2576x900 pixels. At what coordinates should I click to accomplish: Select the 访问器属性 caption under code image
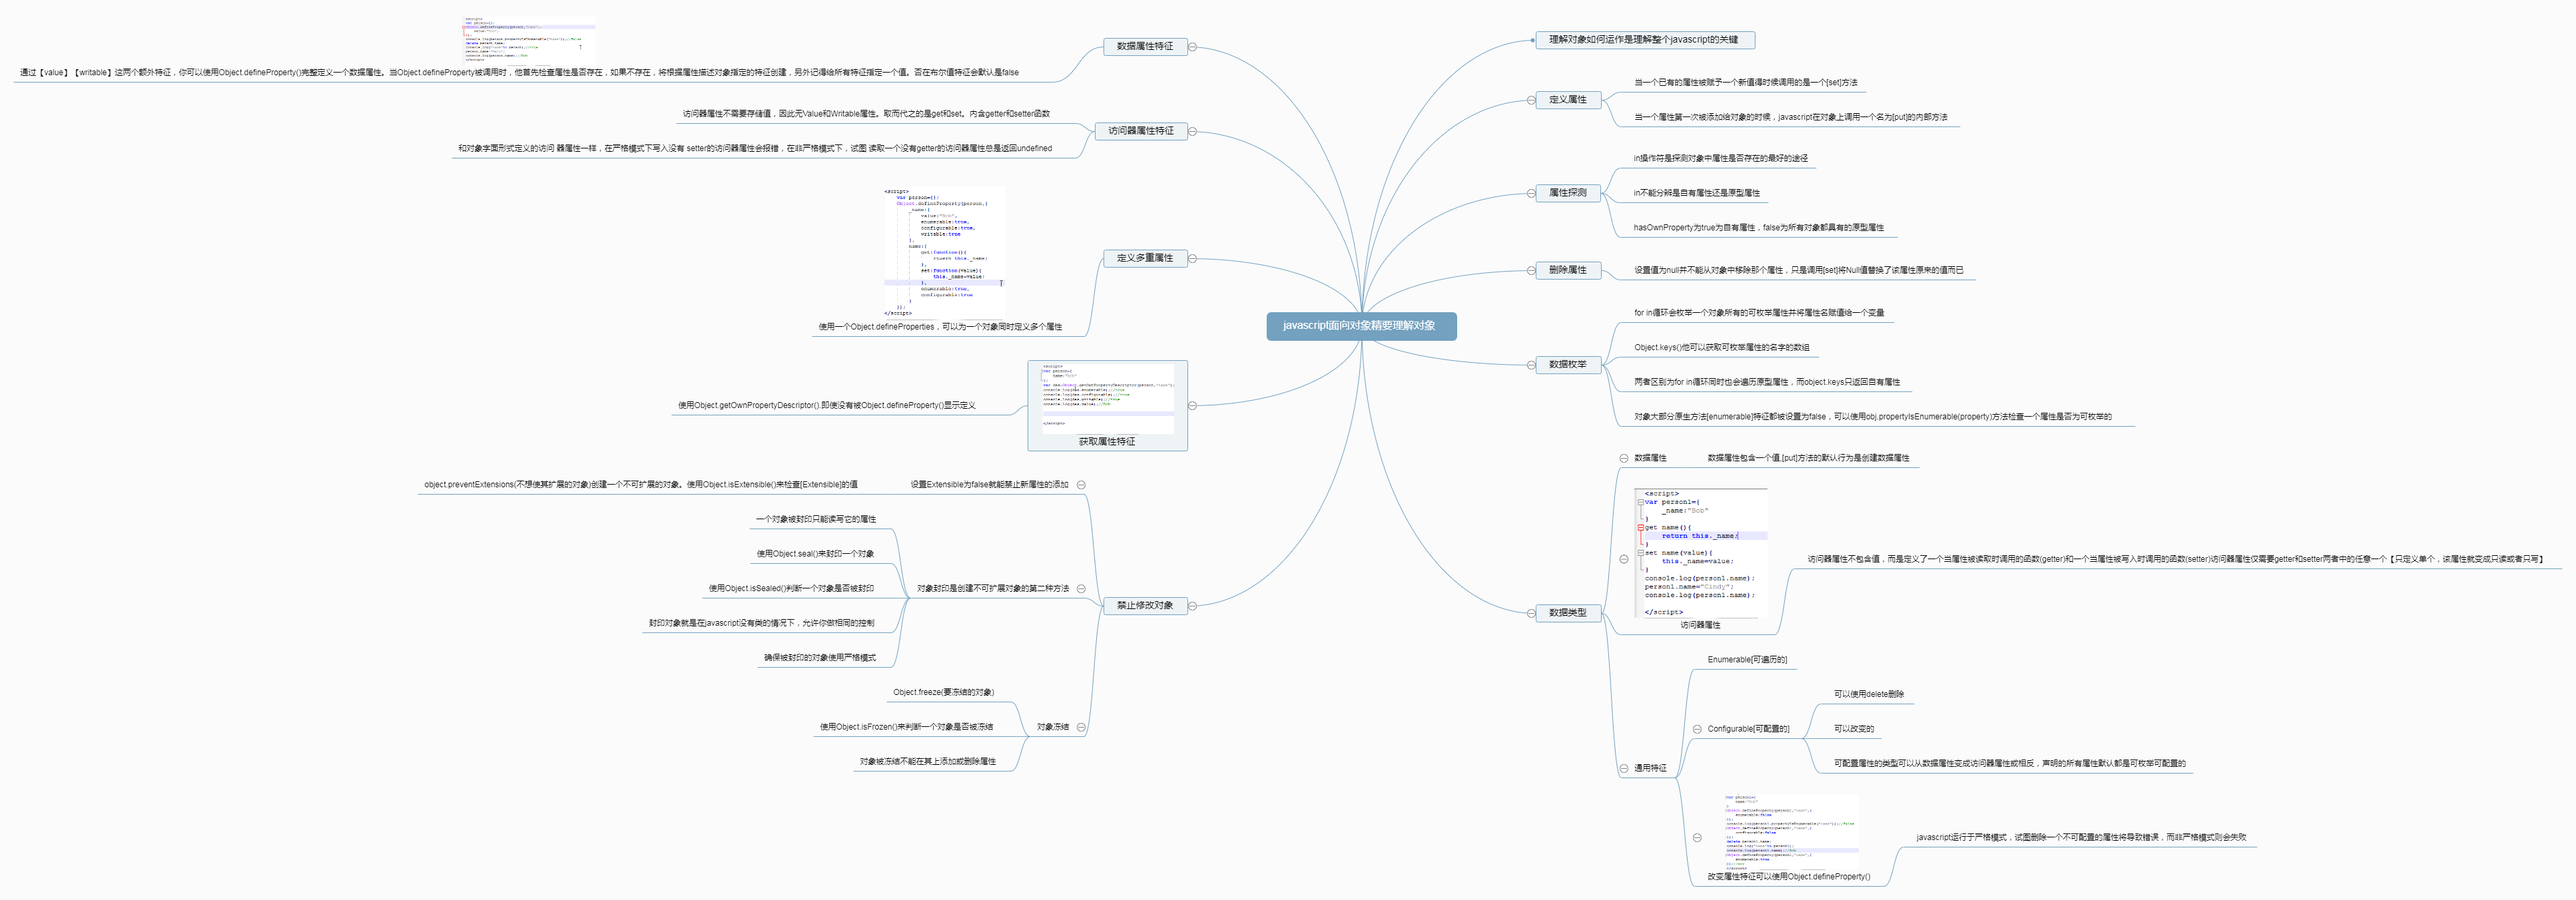1700,625
